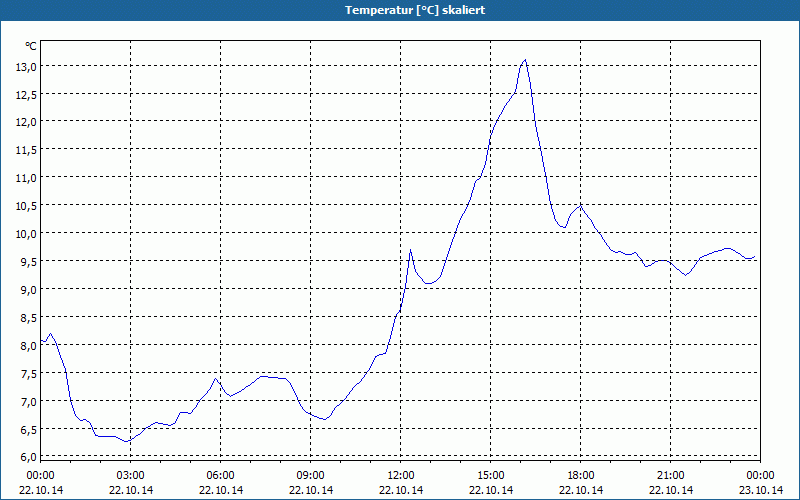
Task: Pick the '11,0' y-axis label
Action: 27,178
